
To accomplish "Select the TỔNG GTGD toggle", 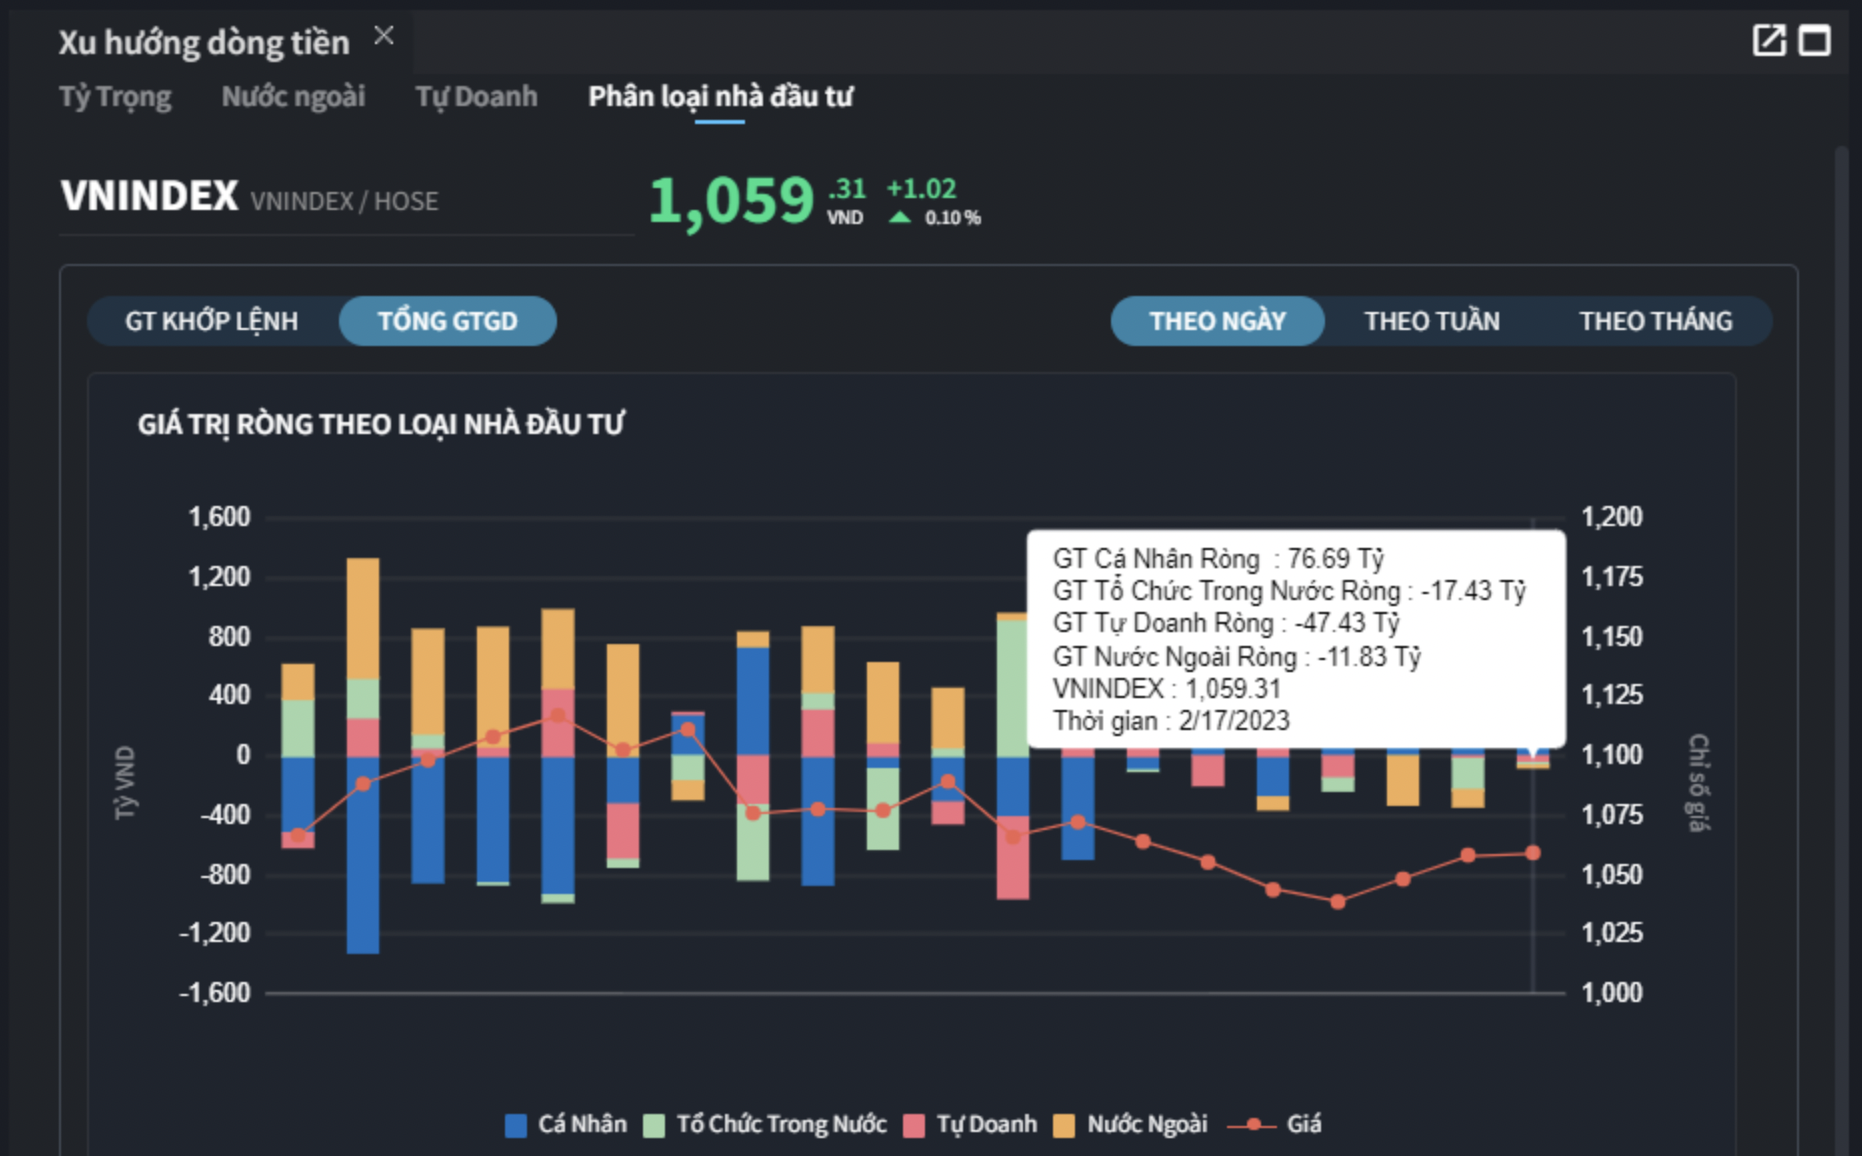I will 447,321.
